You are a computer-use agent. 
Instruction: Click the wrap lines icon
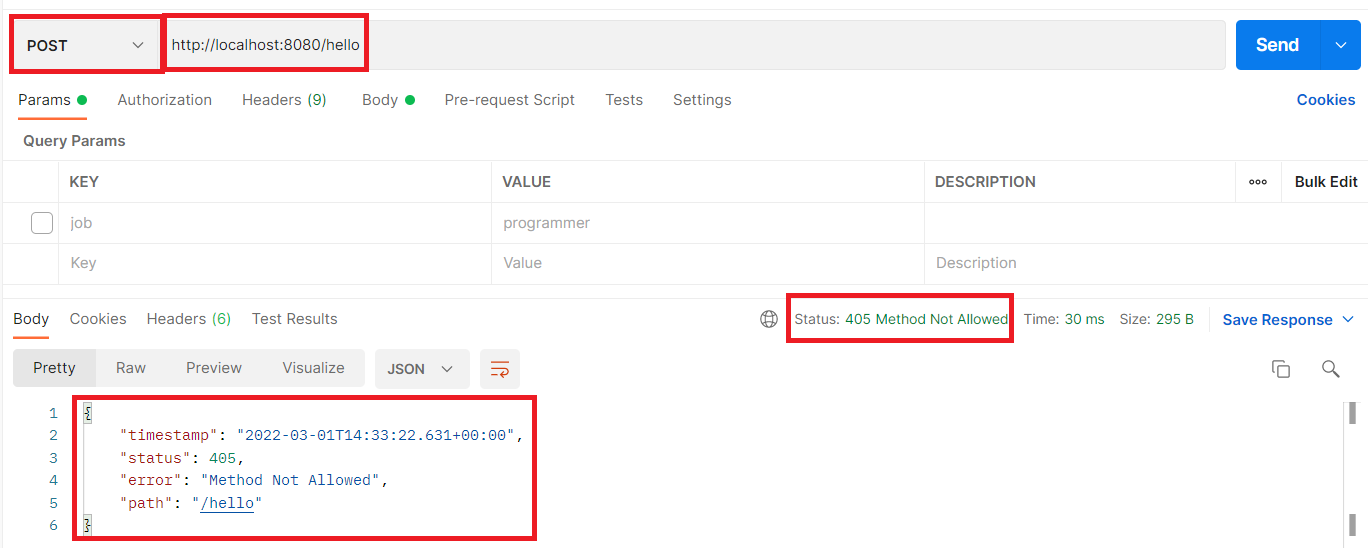[499, 369]
